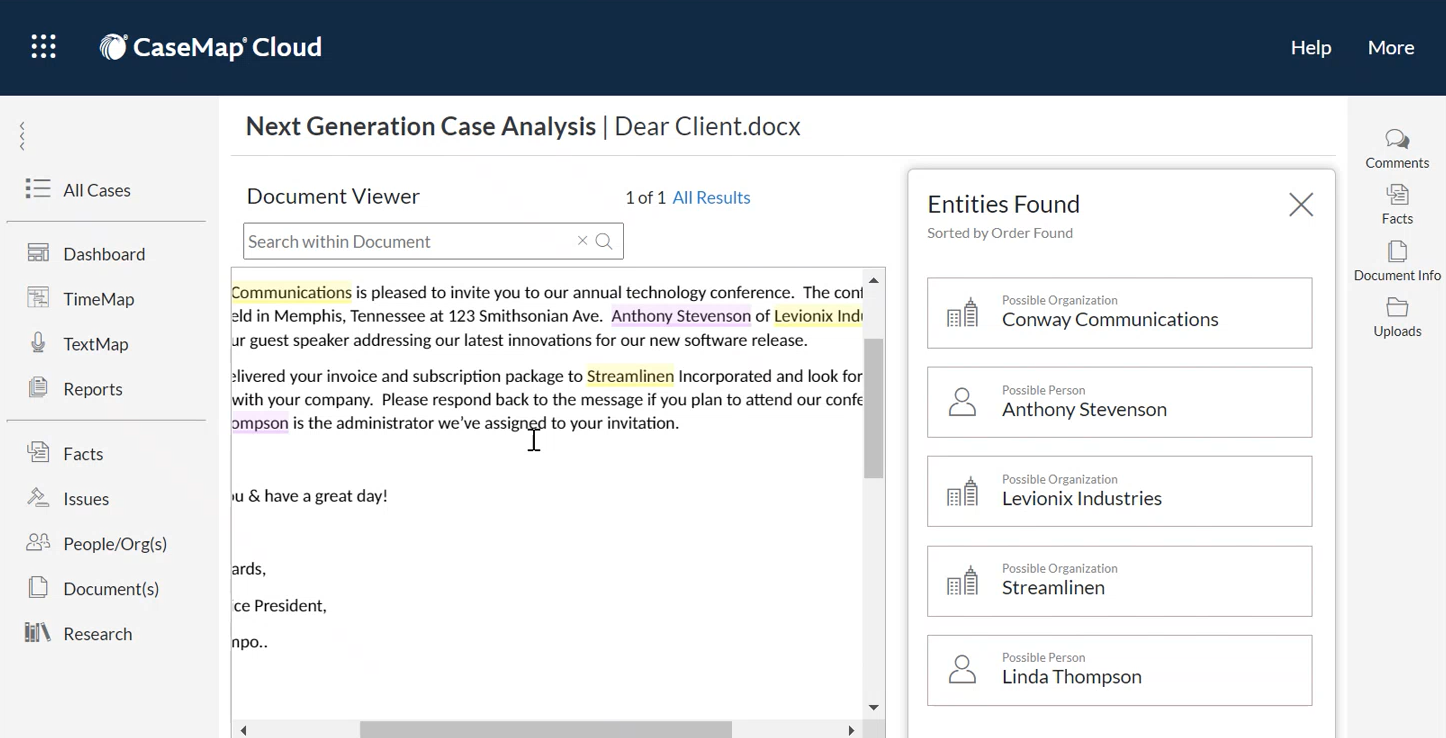This screenshot has height=738, width=1446.
Task: Close the Entities Found panel
Action: (x=1301, y=205)
